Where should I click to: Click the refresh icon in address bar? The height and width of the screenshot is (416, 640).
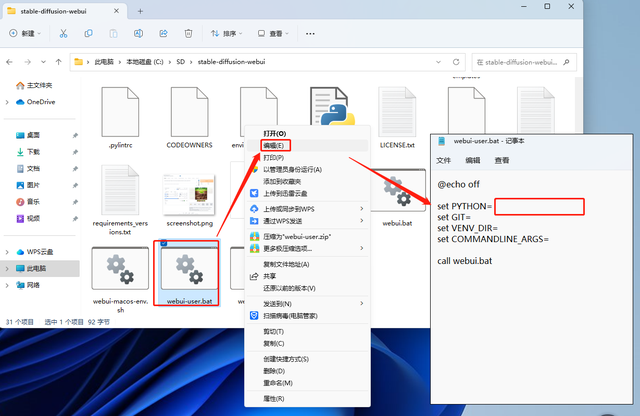coord(456,62)
